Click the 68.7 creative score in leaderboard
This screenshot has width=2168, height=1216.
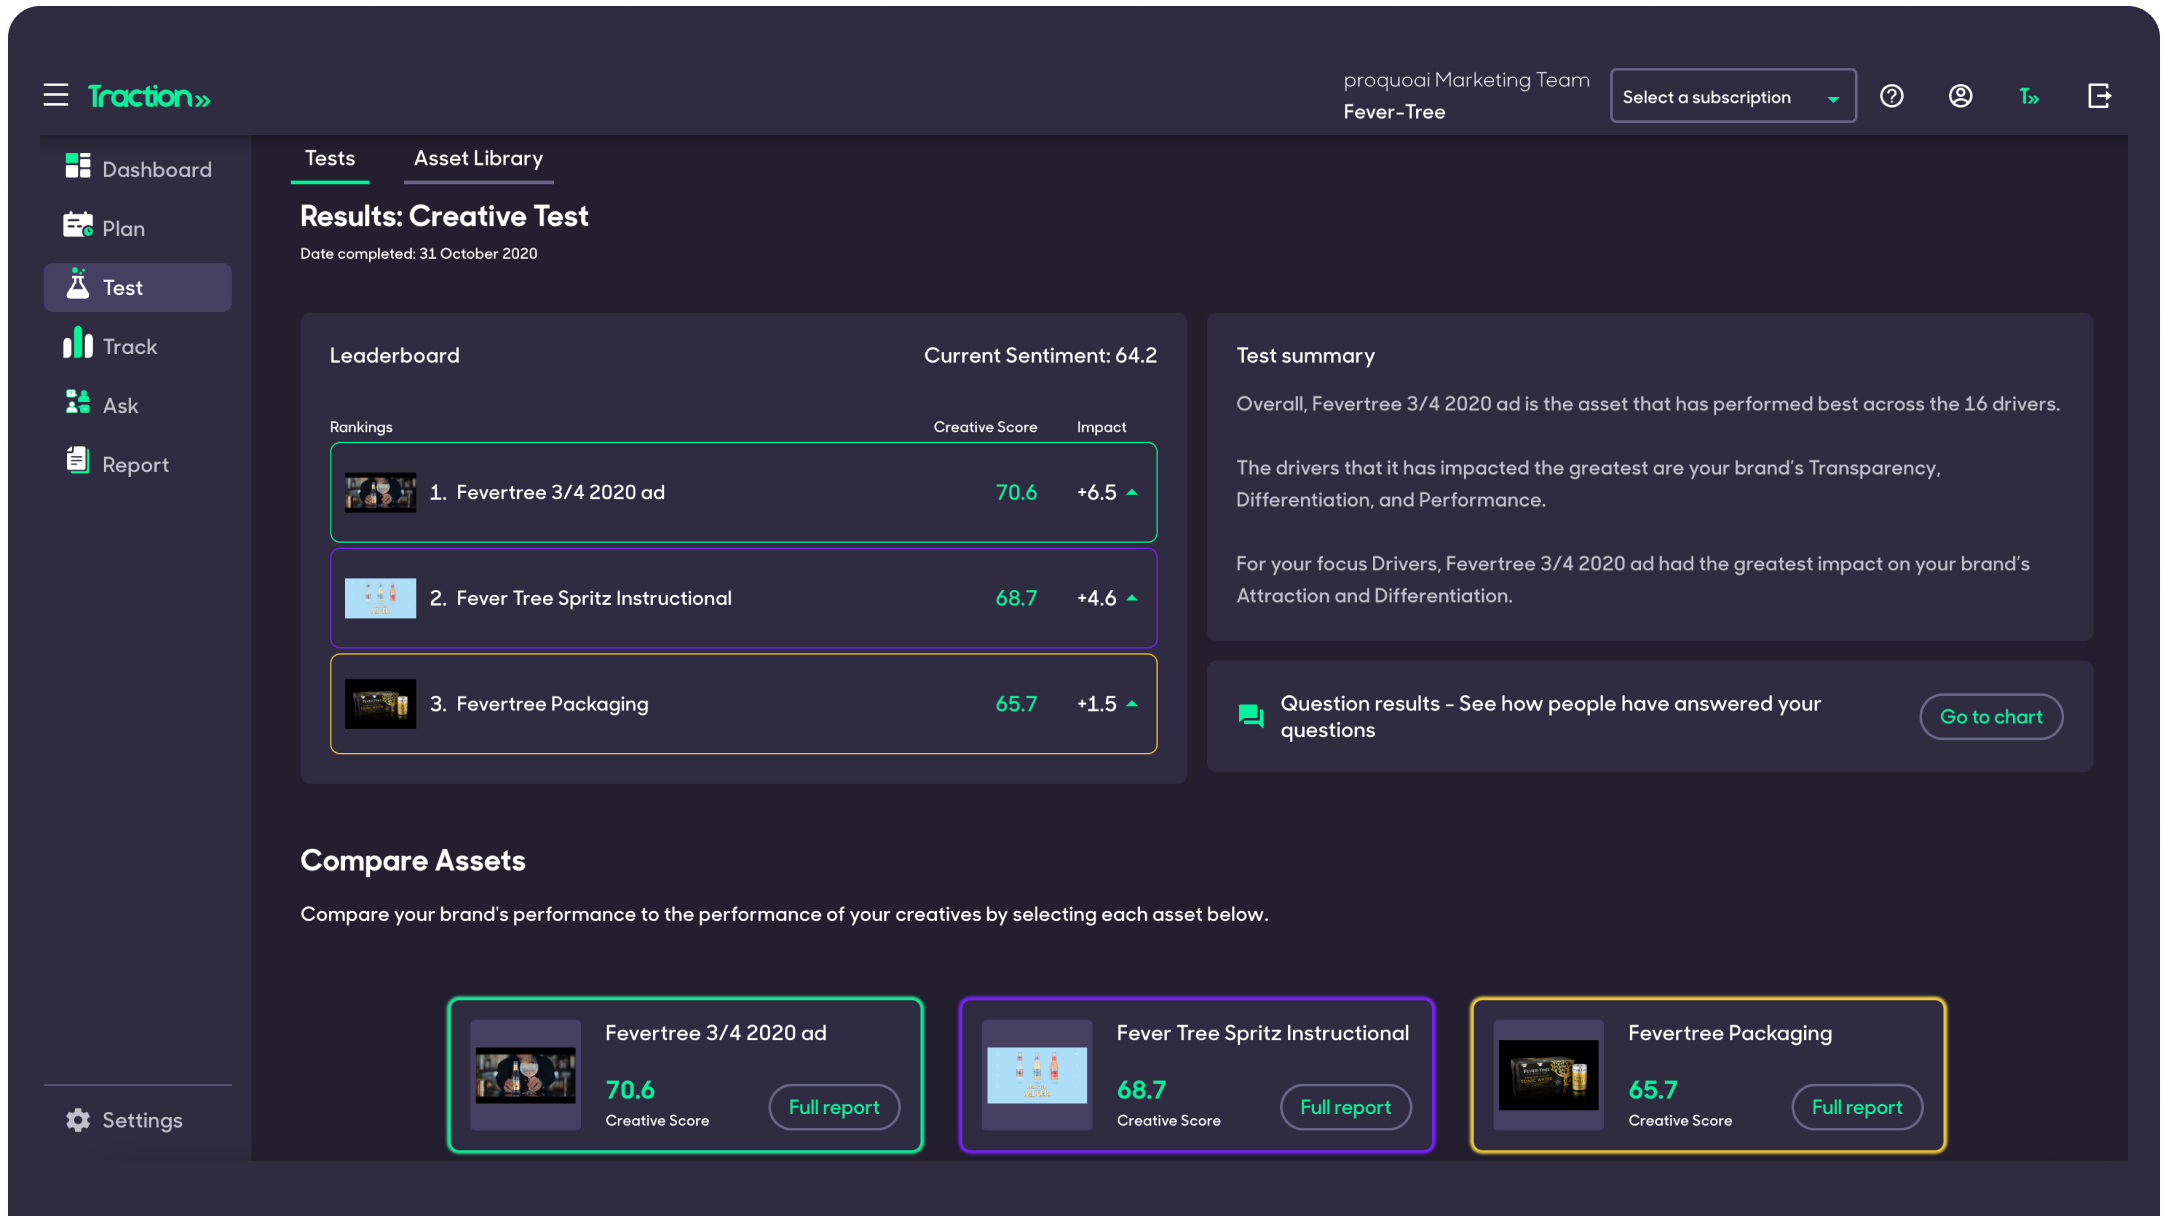(x=1016, y=598)
